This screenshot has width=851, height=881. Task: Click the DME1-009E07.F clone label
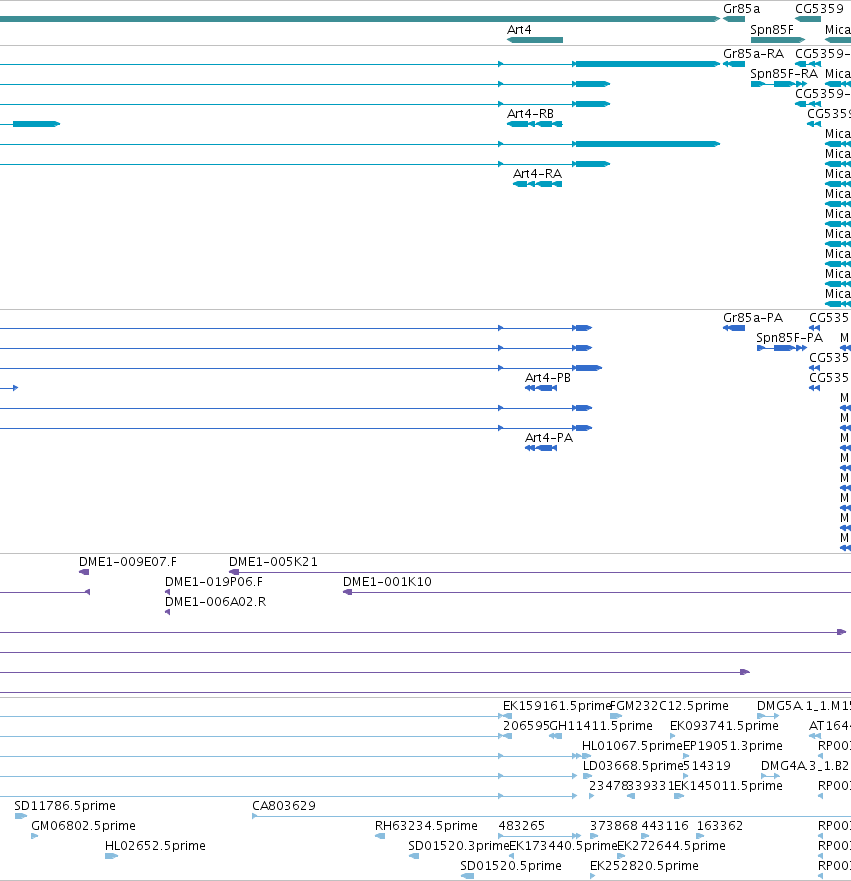click(x=128, y=562)
